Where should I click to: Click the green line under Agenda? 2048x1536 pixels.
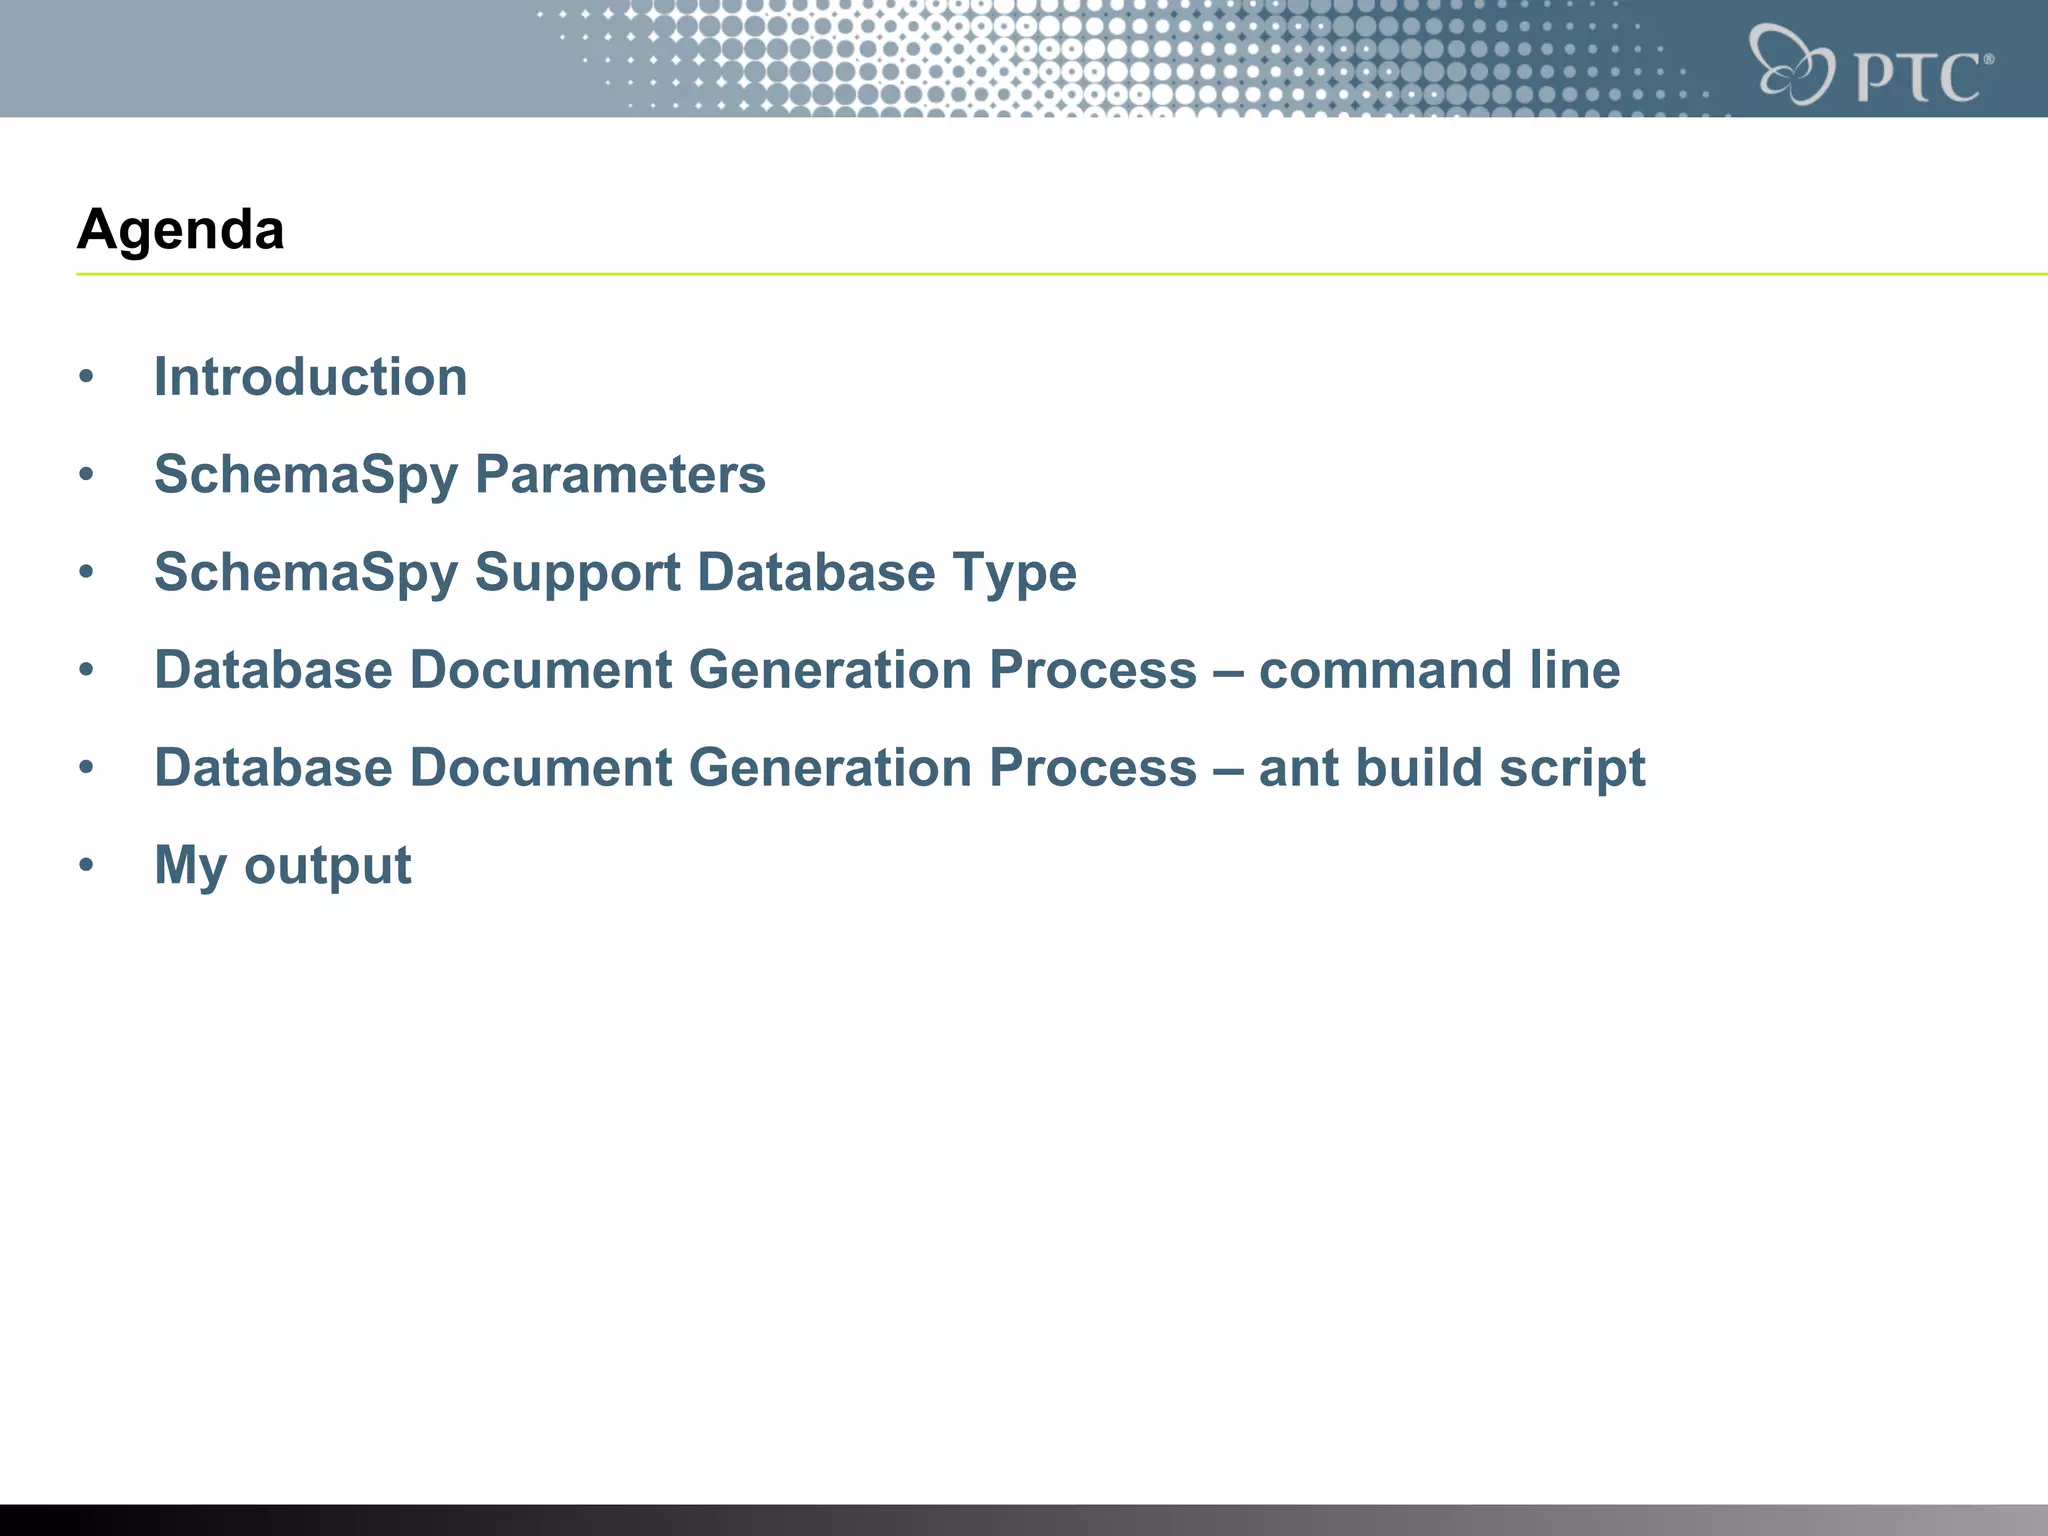(x=1062, y=273)
